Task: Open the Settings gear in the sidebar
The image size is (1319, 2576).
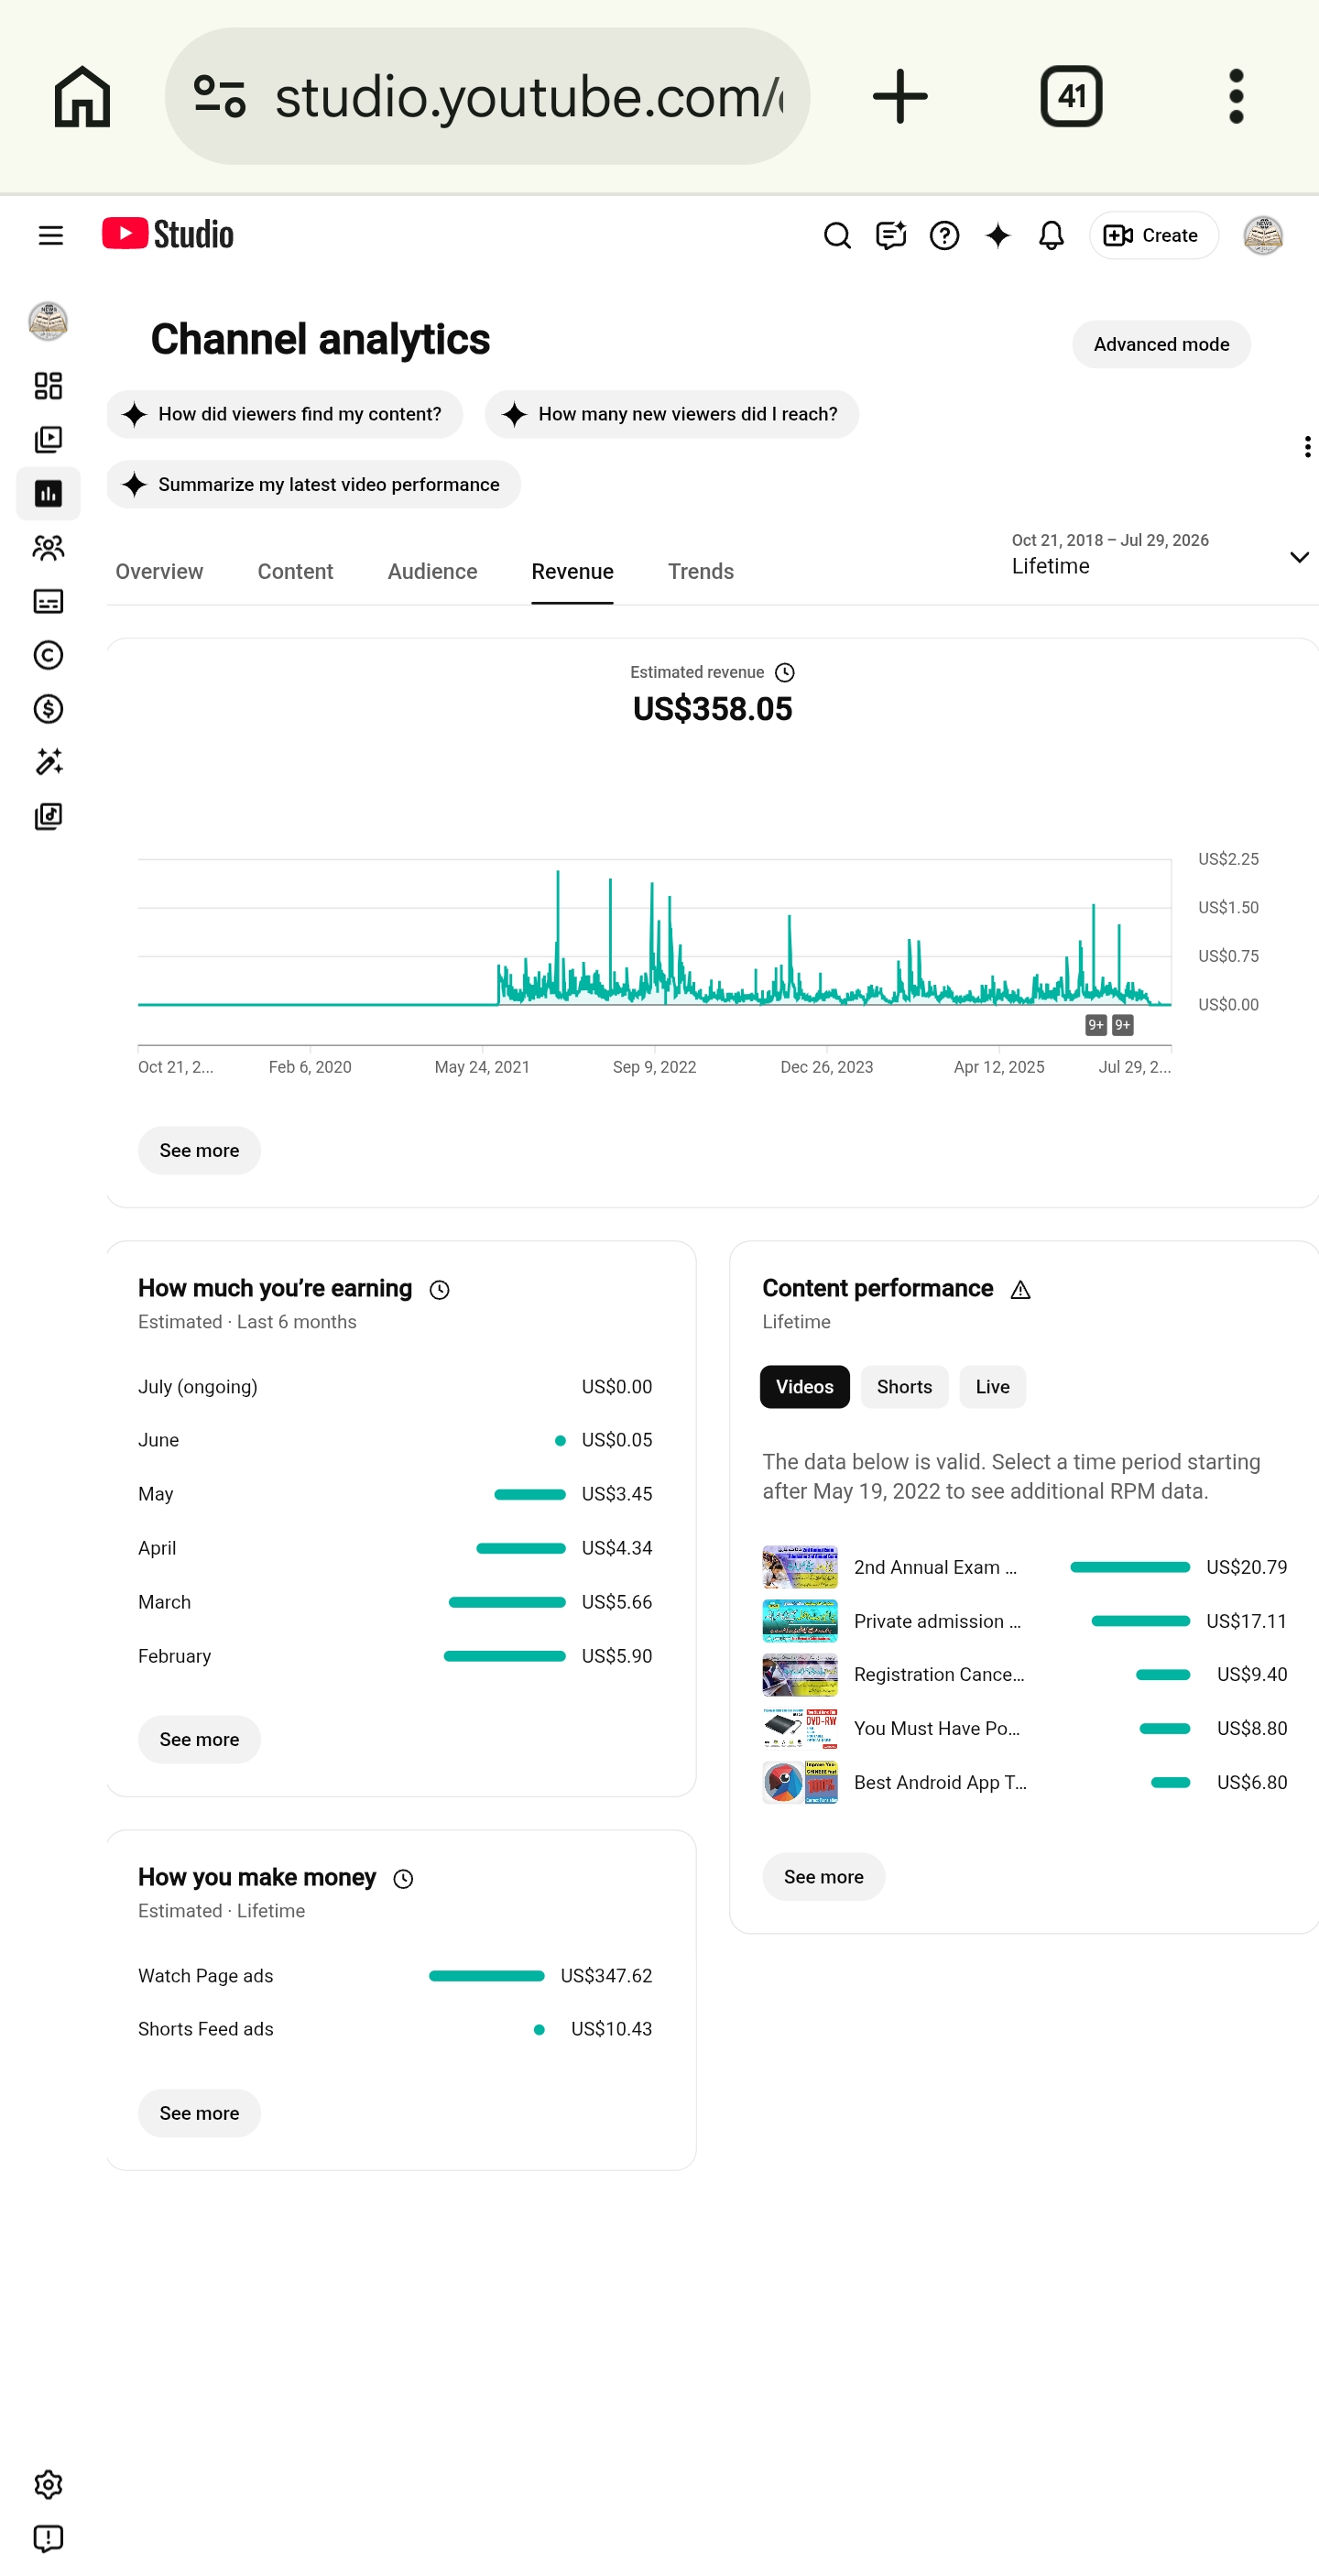Action: point(48,2485)
